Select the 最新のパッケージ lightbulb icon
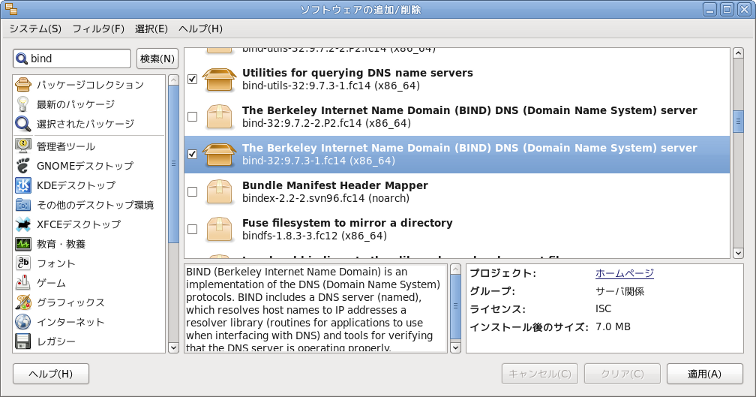Viewport: 756px width, 397px height. click(23, 104)
